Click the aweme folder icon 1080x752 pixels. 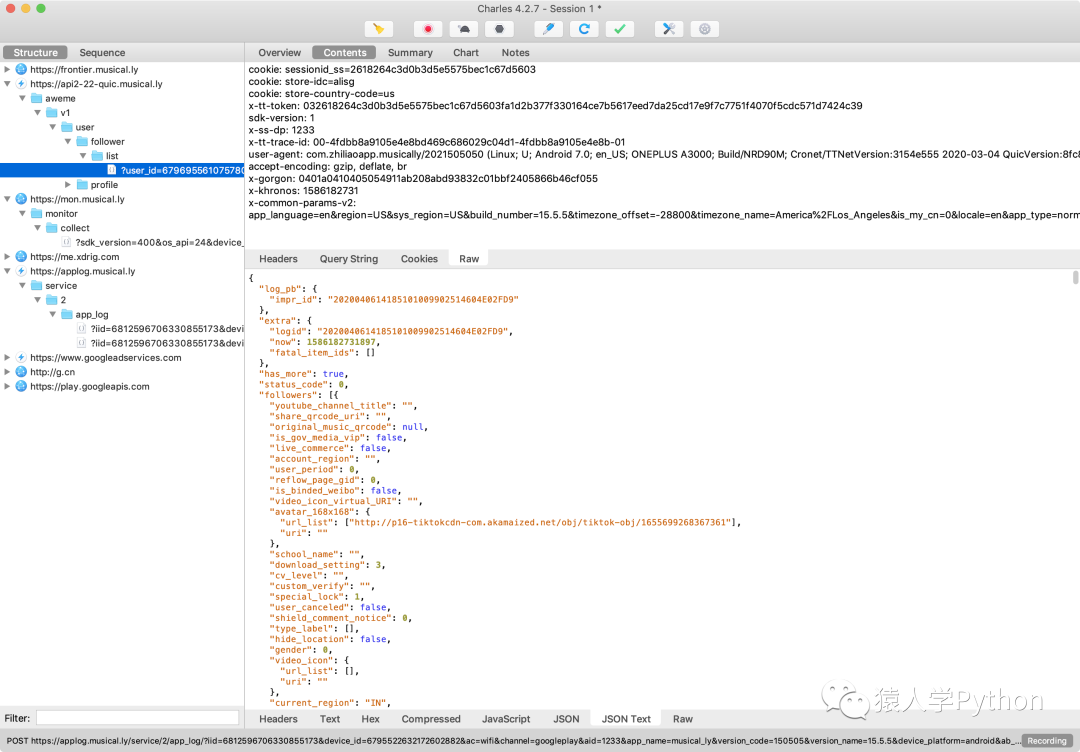[37, 98]
